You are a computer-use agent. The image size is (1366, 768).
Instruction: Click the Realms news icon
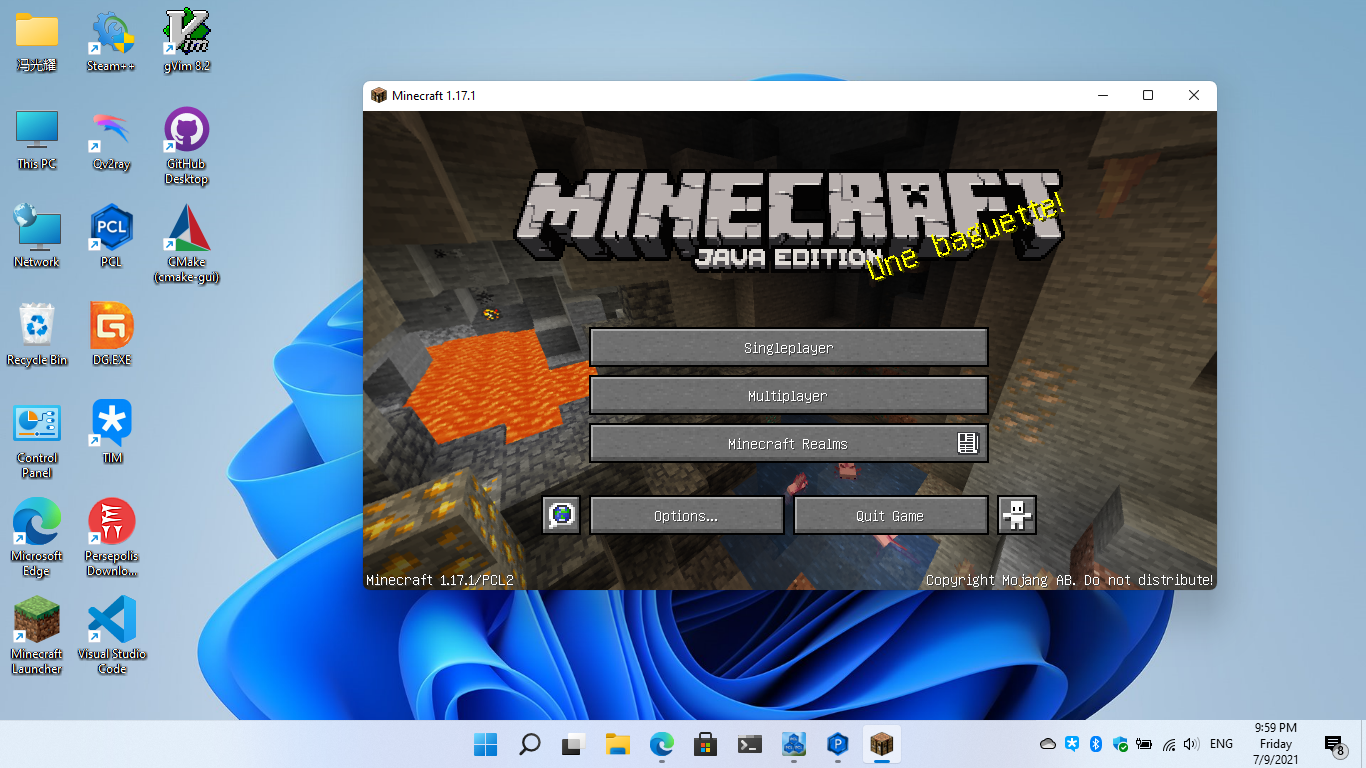967,444
